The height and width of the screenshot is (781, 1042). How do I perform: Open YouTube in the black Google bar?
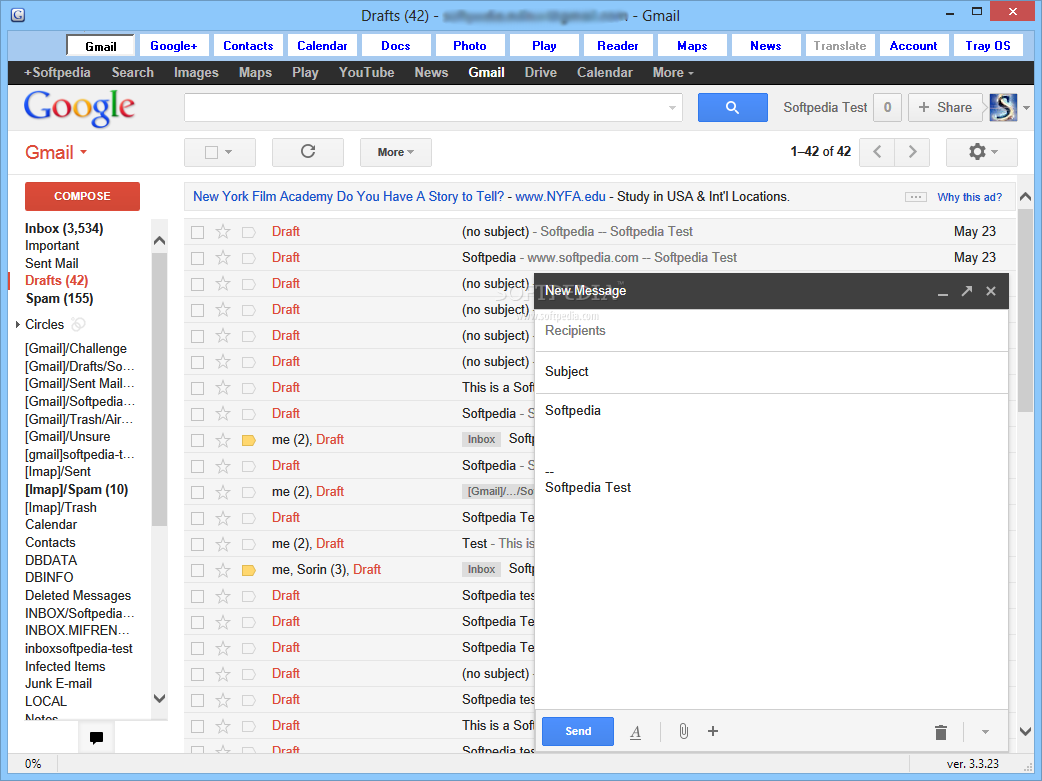pyautogui.click(x=366, y=72)
